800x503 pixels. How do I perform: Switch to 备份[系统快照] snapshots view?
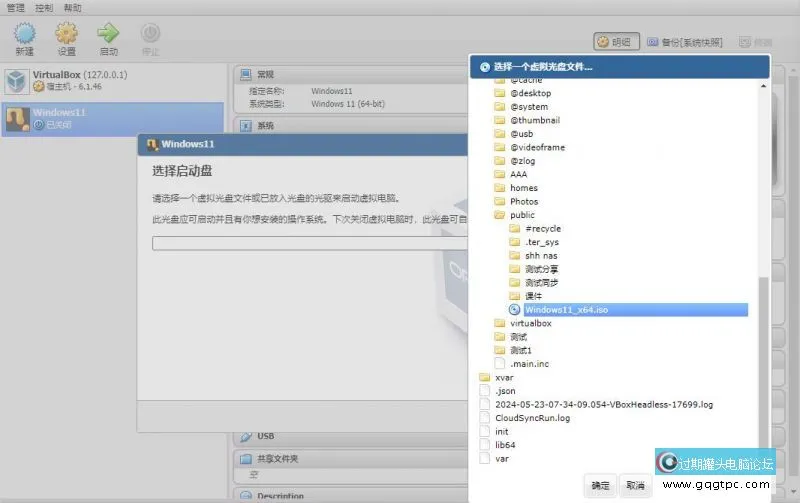point(685,42)
